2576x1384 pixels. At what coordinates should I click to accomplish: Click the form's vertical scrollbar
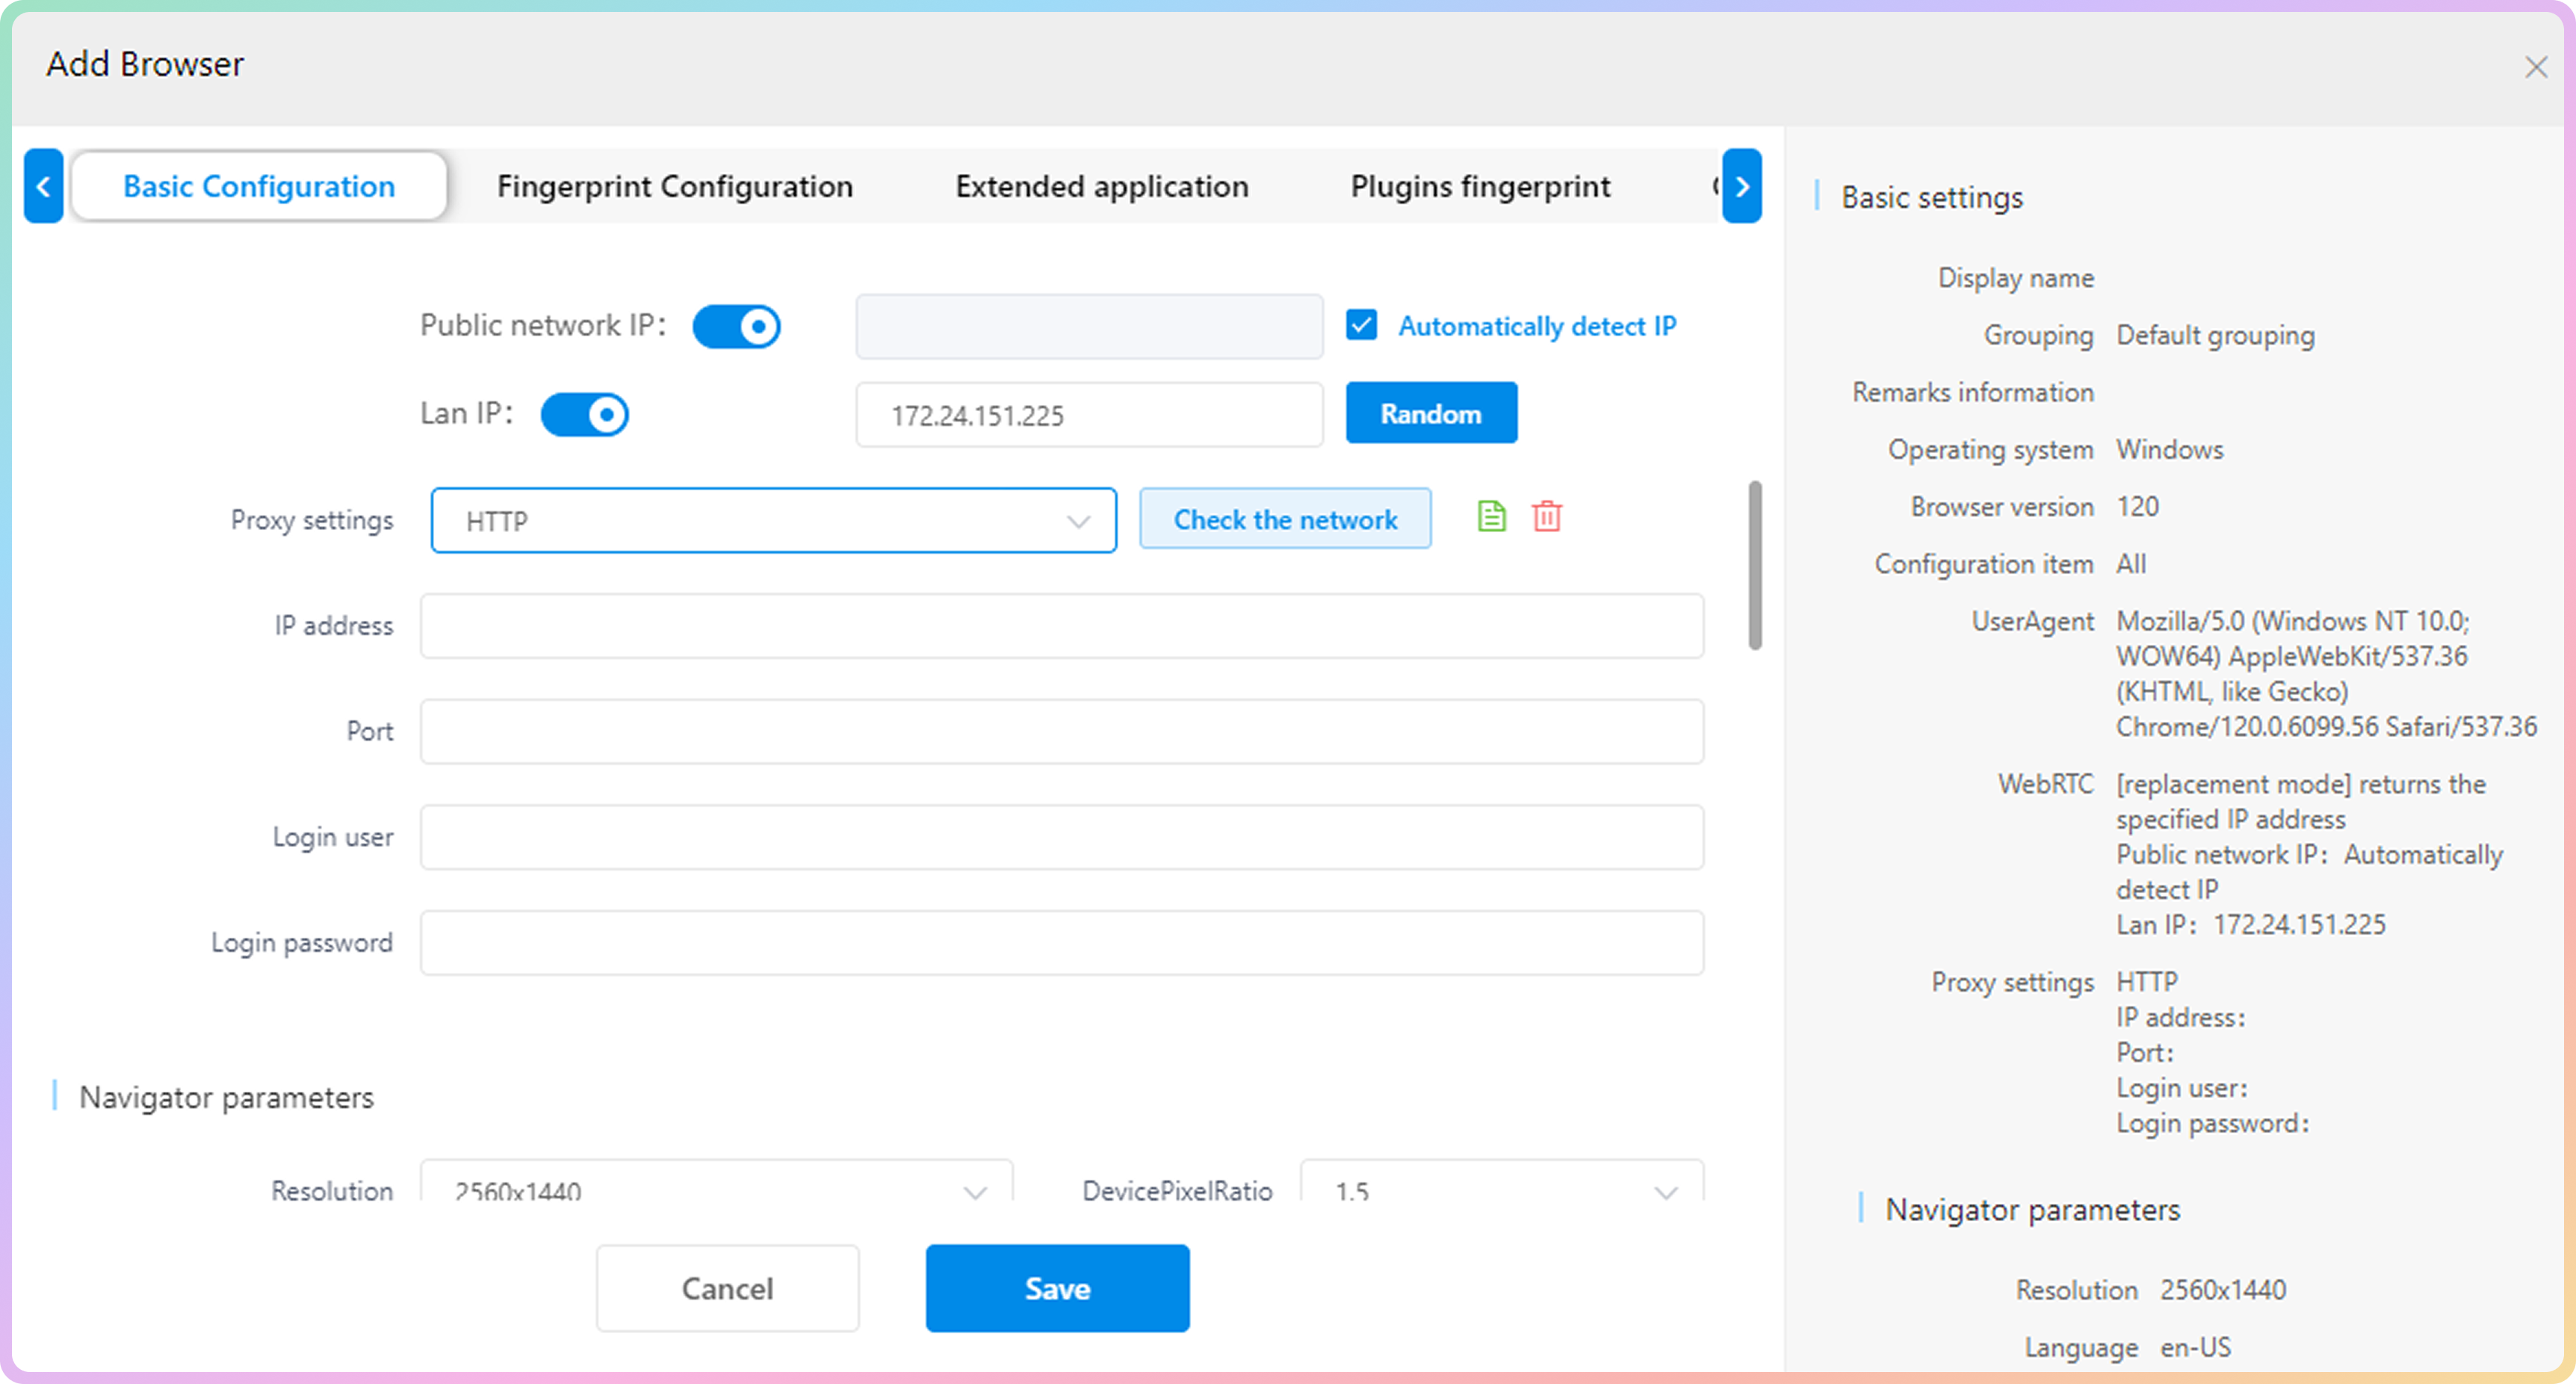[1754, 566]
